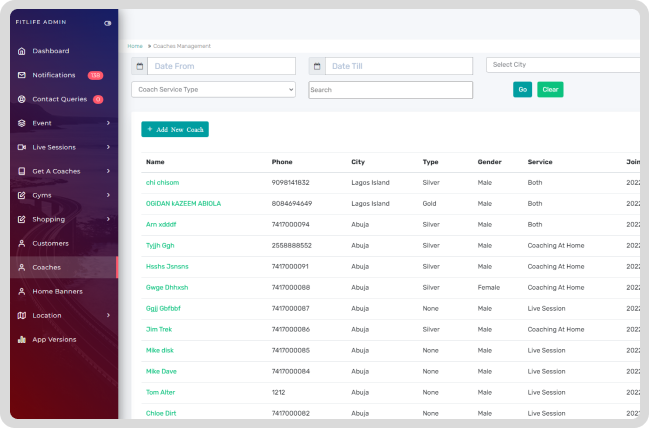
Task: Click the Service column header
Action: [x=540, y=162]
